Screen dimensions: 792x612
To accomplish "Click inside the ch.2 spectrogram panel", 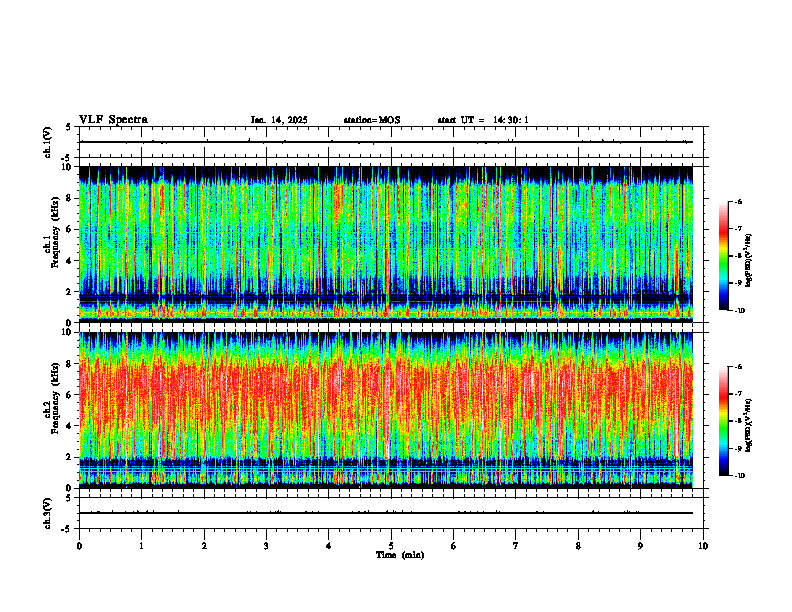I will [x=386, y=410].
